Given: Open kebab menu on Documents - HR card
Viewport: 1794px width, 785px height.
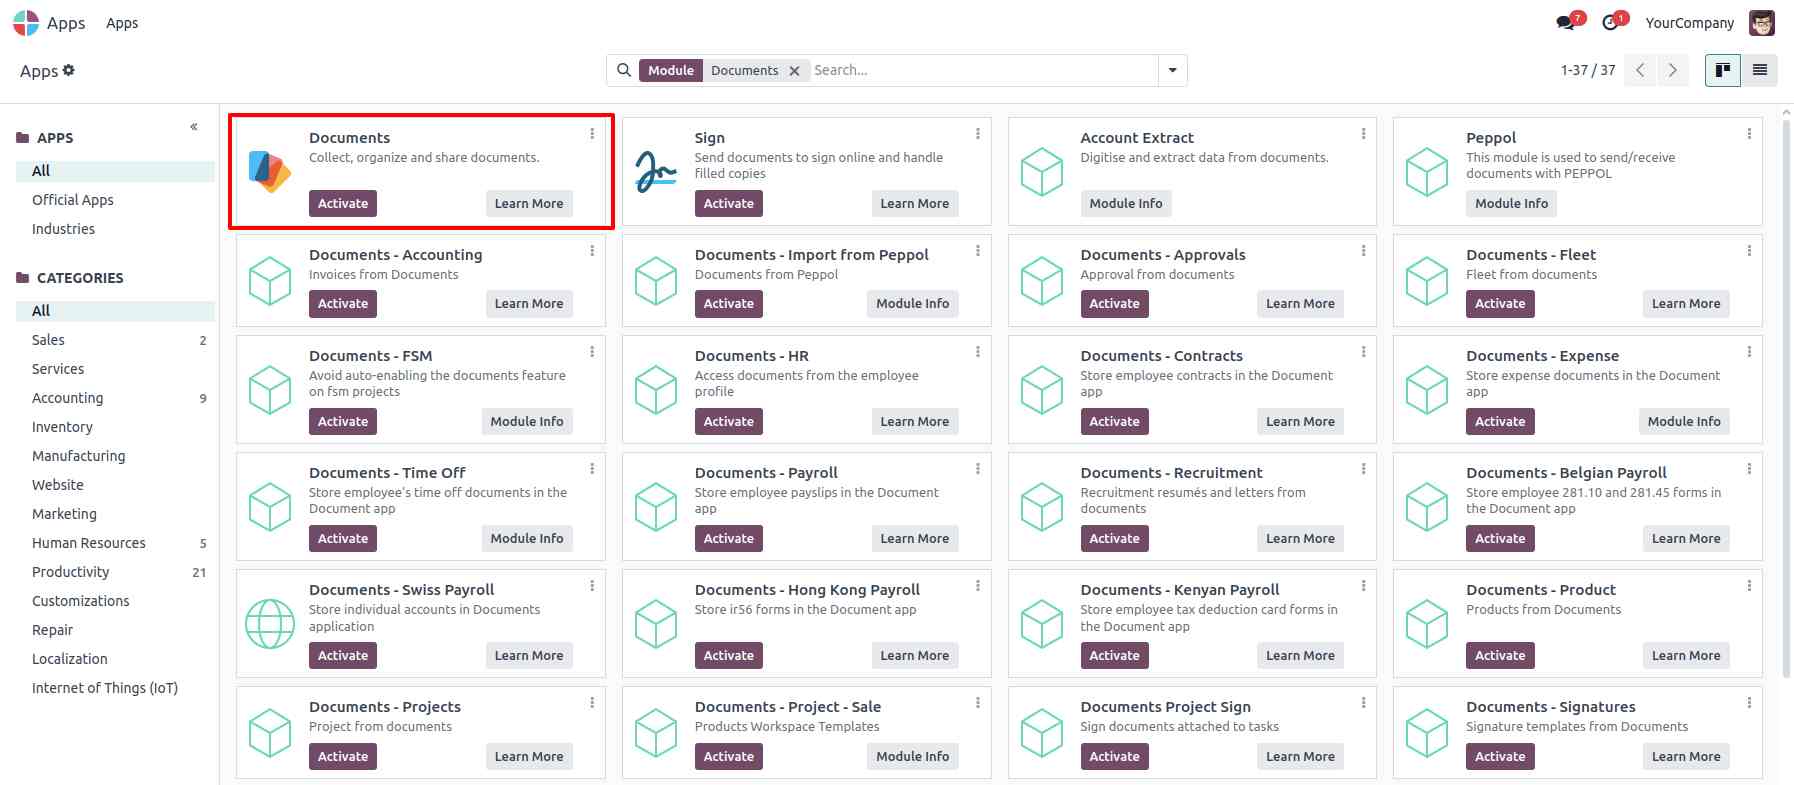Looking at the screenshot, I should [977, 352].
